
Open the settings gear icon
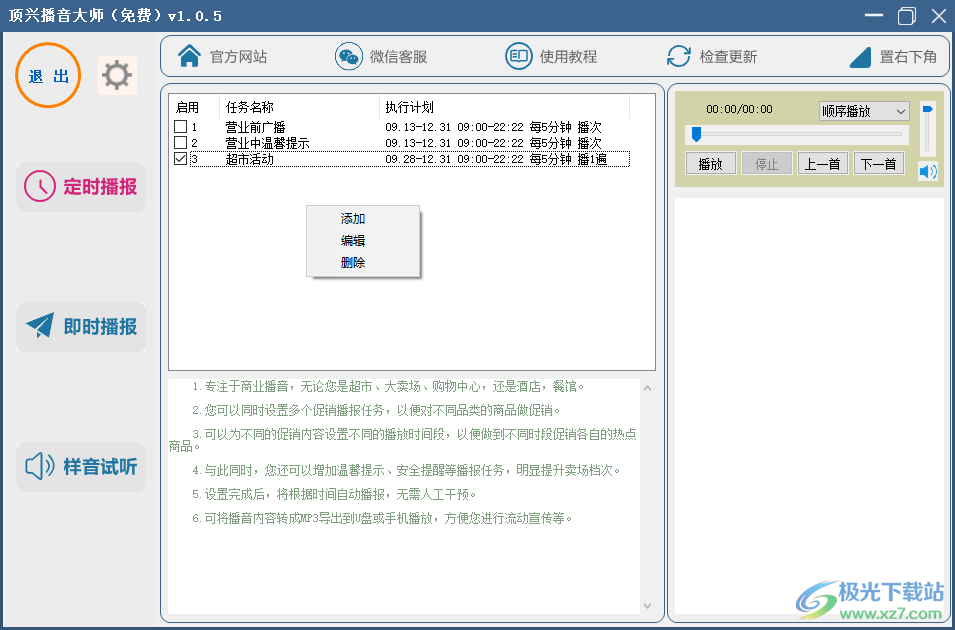[x=117, y=74]
